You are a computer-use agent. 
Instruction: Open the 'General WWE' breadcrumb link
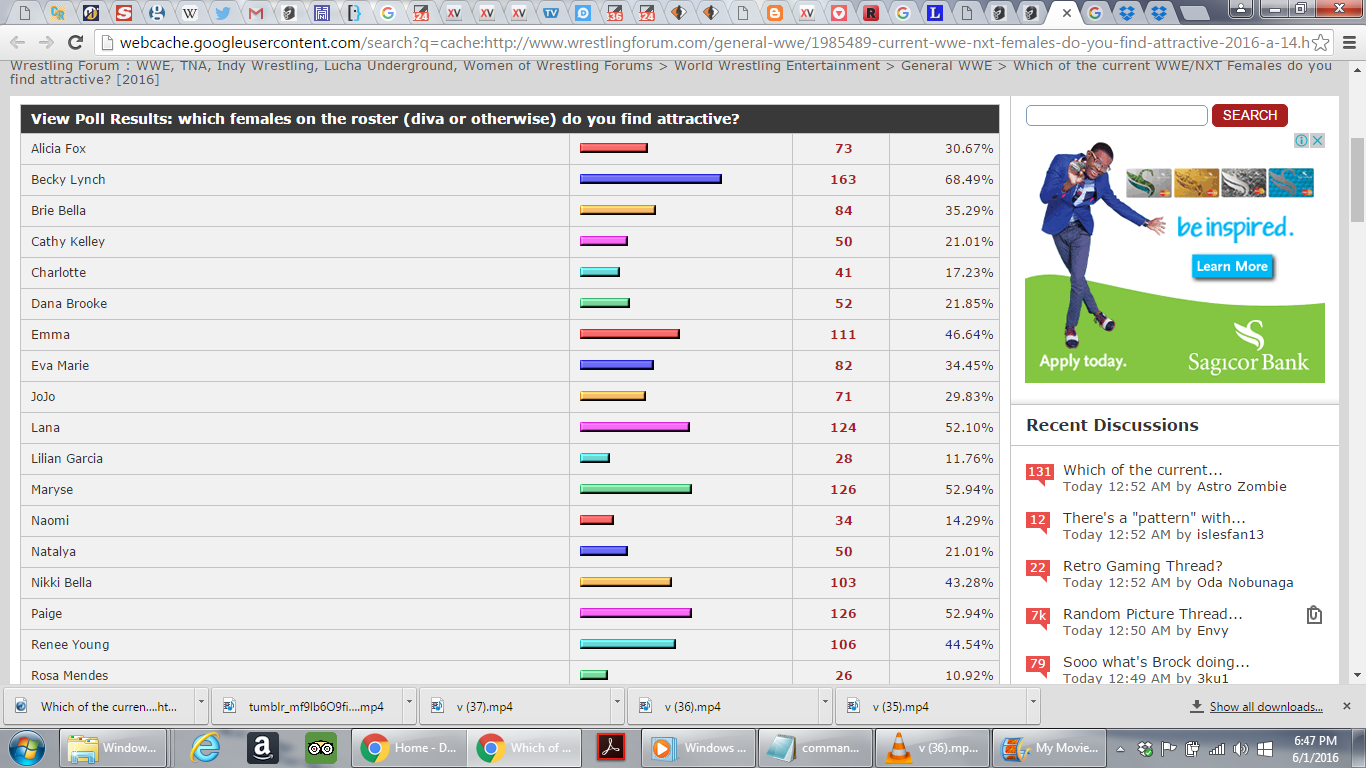click(x=947, y=65)
